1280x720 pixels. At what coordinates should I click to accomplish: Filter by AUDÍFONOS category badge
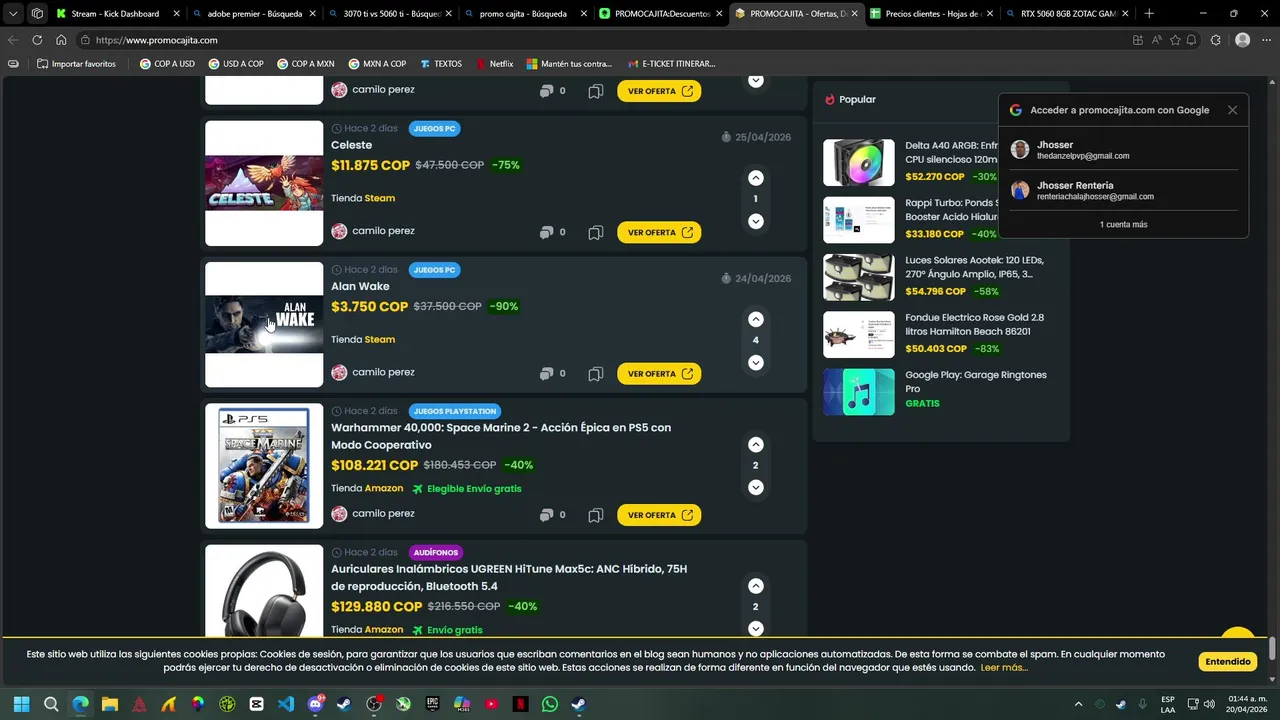[436, 552]
